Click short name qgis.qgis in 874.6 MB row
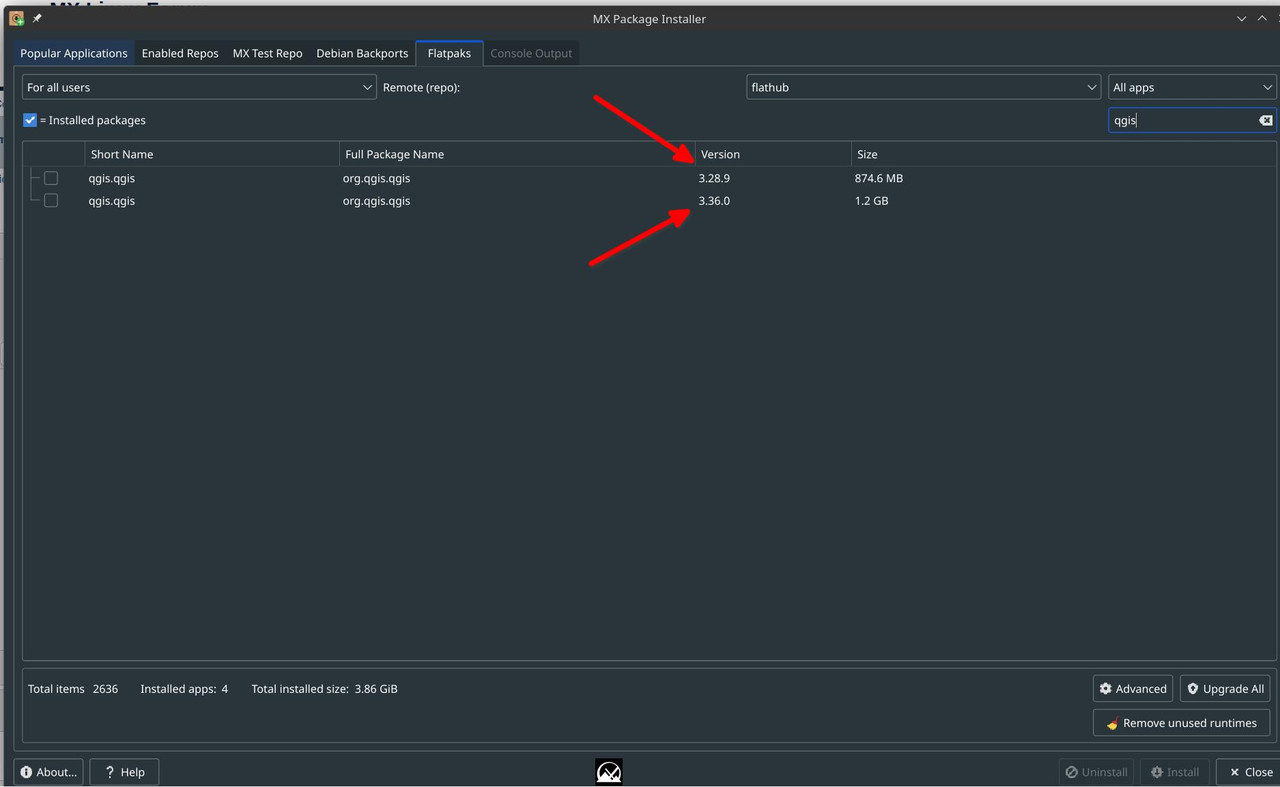 tap(112, 178)
